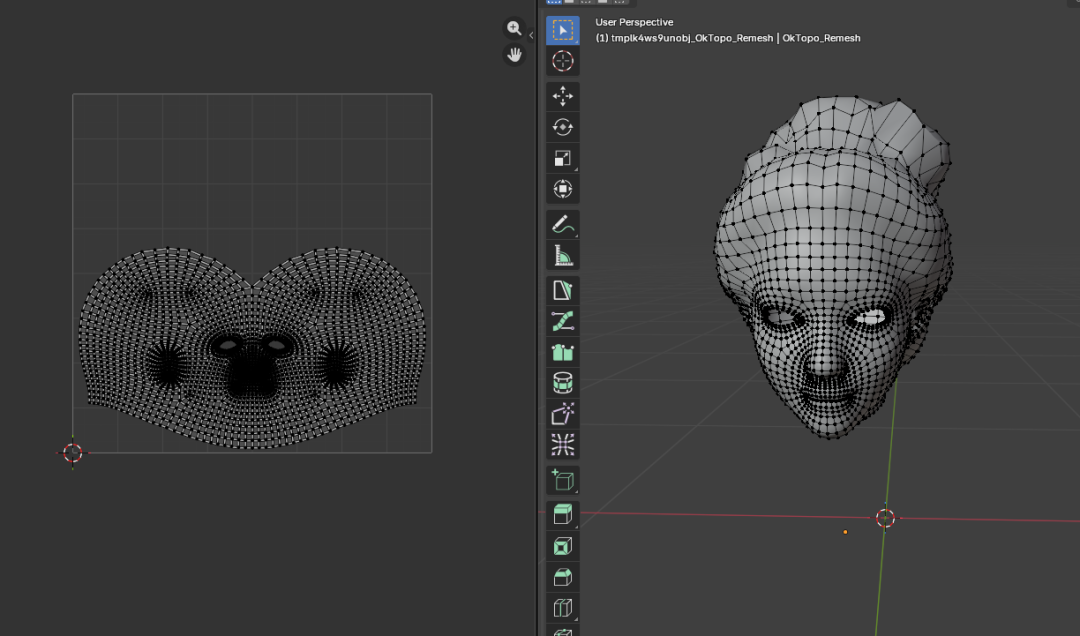The height and width of the screenshot is (636, 1080).
Task: Activate the Bevel tool
Action: pyautogui.click(x=562, y=577)
